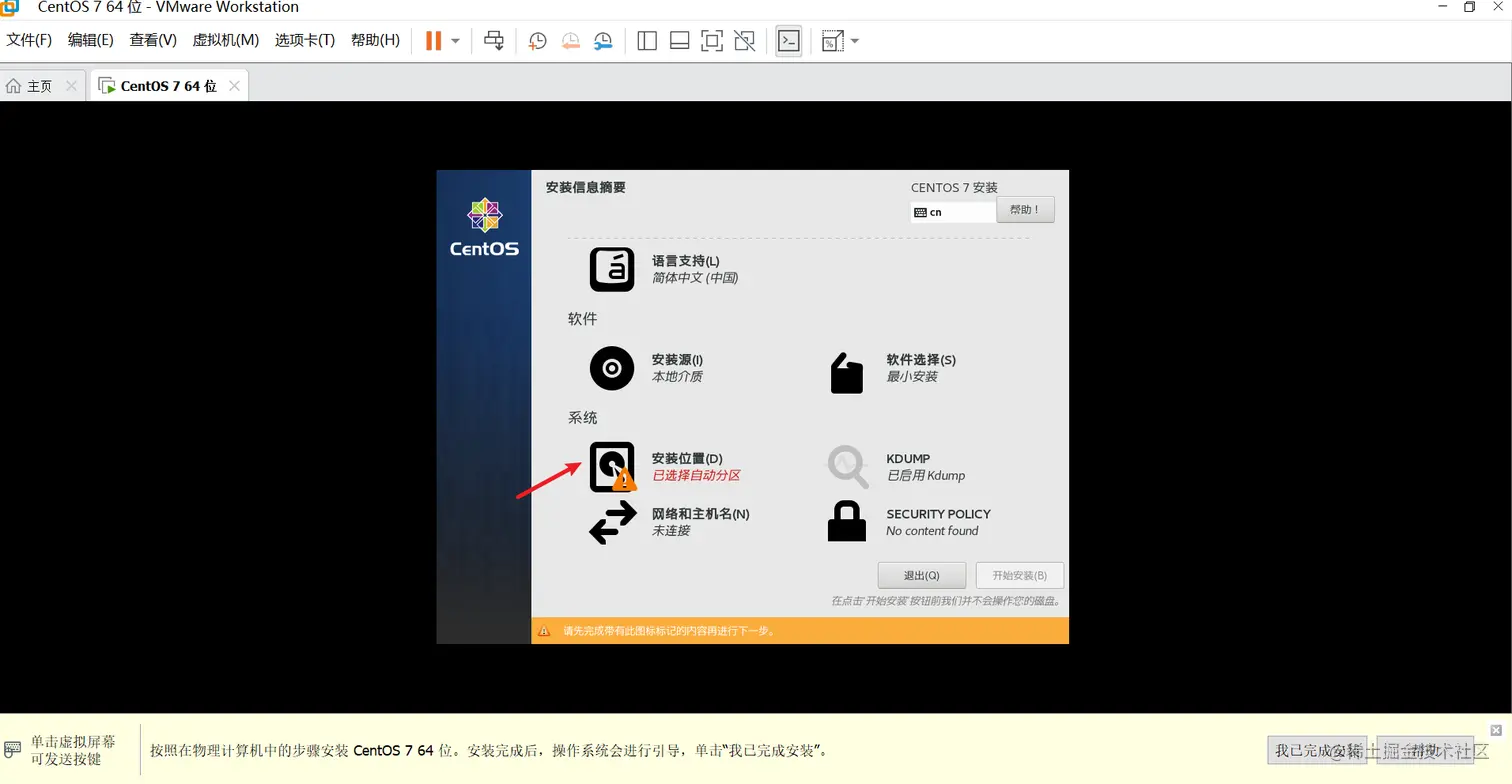Open SECURITY POLICY padlock icon
Viewport: 1512px width, 784px height.
tap(847, 521)
